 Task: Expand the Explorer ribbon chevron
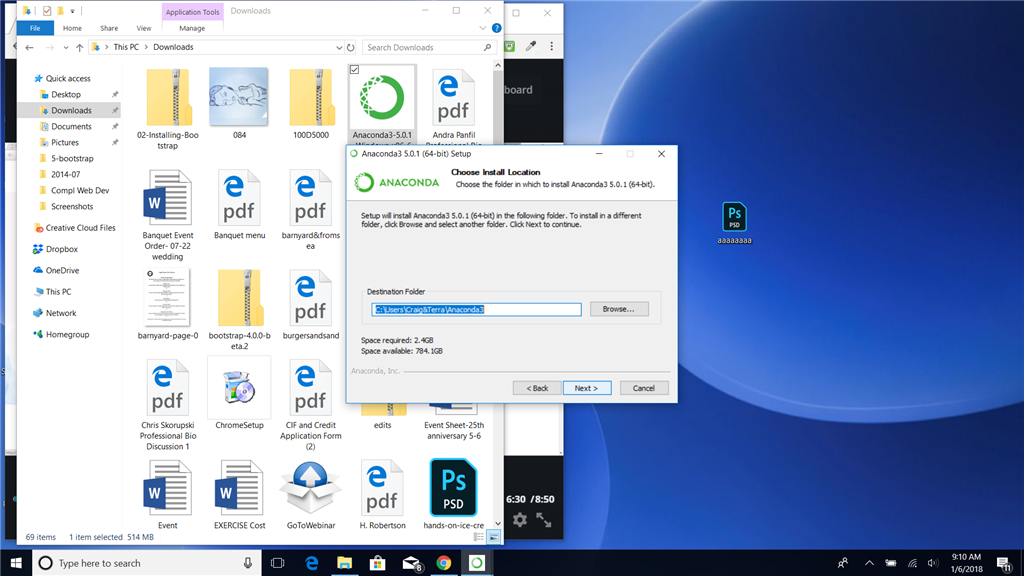pyautogui.click(x=483, y=28)
